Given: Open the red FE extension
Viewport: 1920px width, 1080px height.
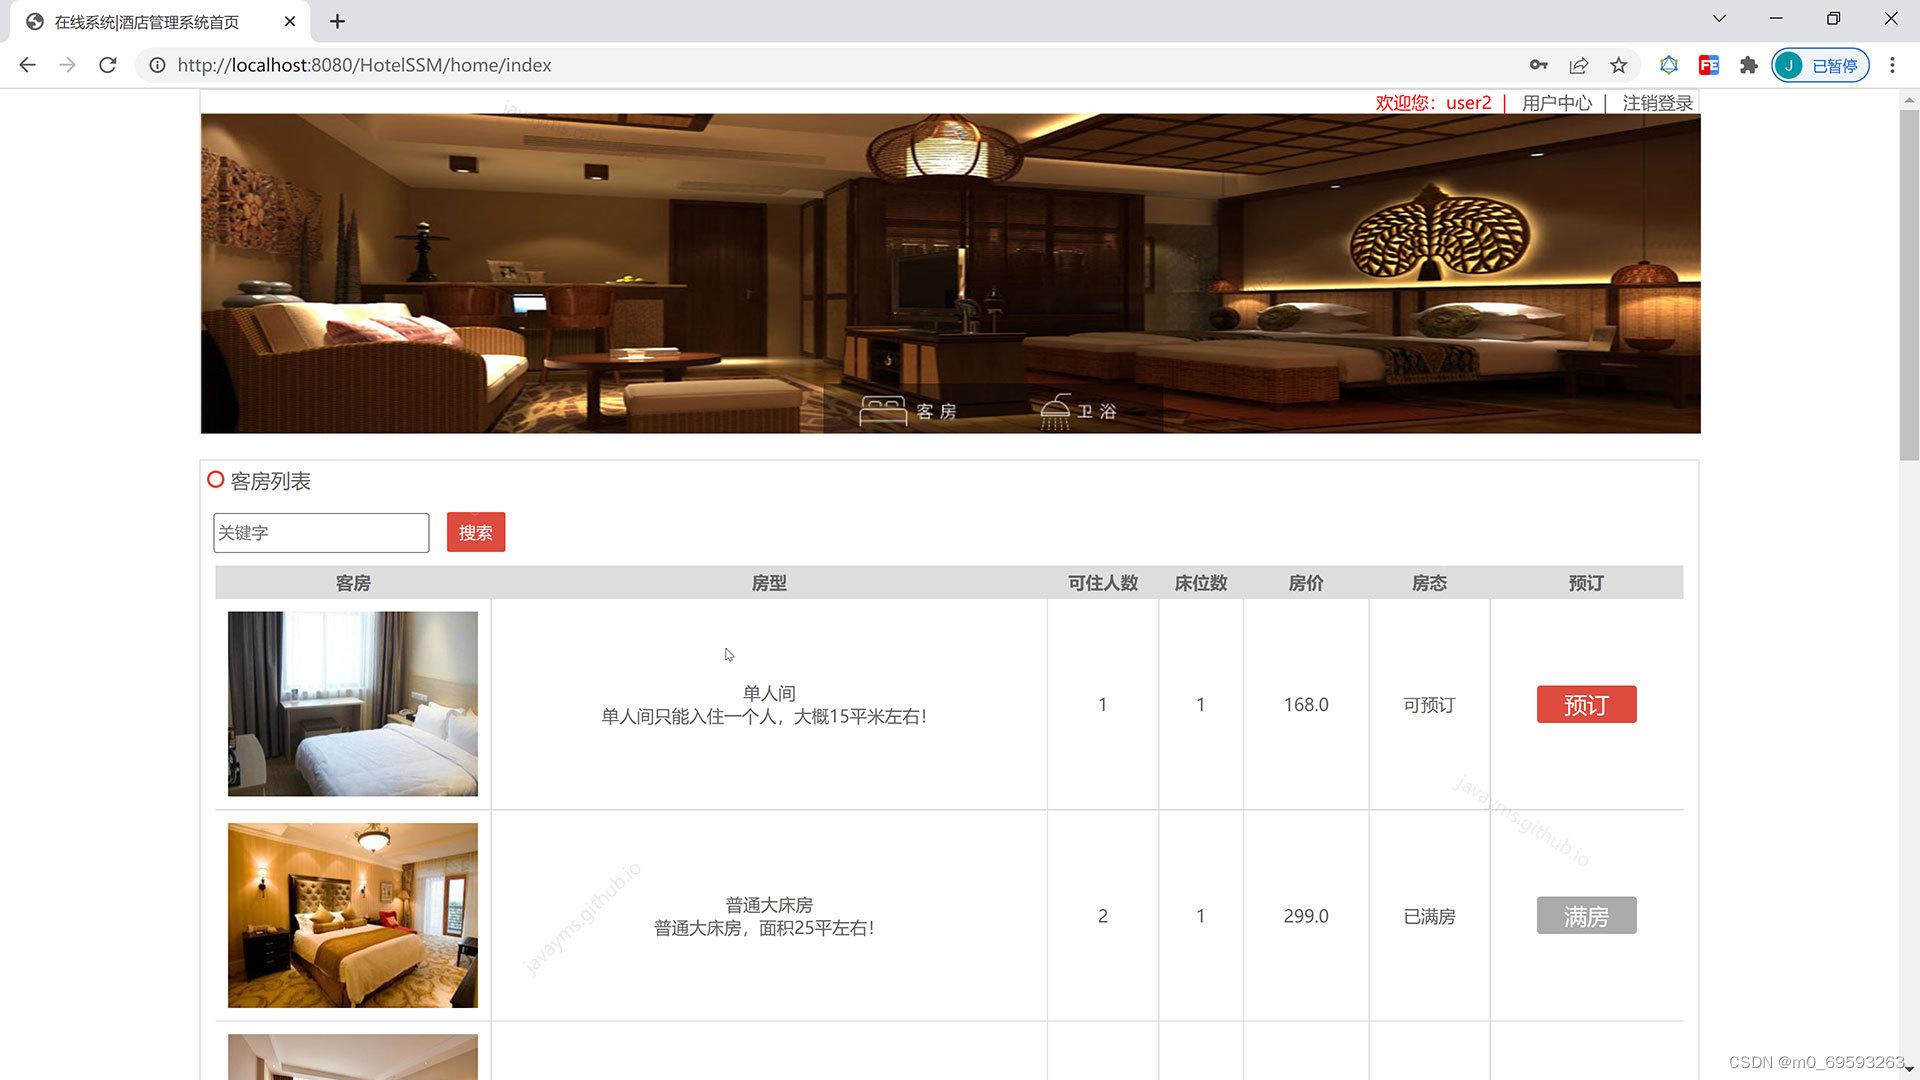Looking at the screenshot, I should click(1709, 65).
